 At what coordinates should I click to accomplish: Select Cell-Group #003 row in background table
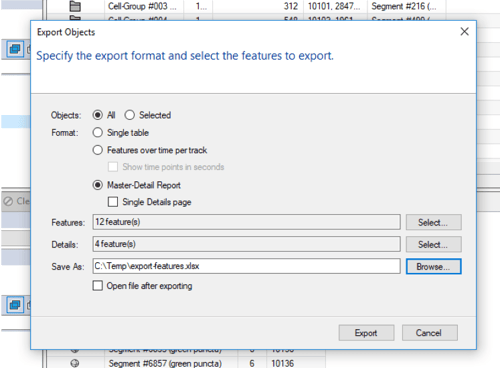tap(245, 6)
